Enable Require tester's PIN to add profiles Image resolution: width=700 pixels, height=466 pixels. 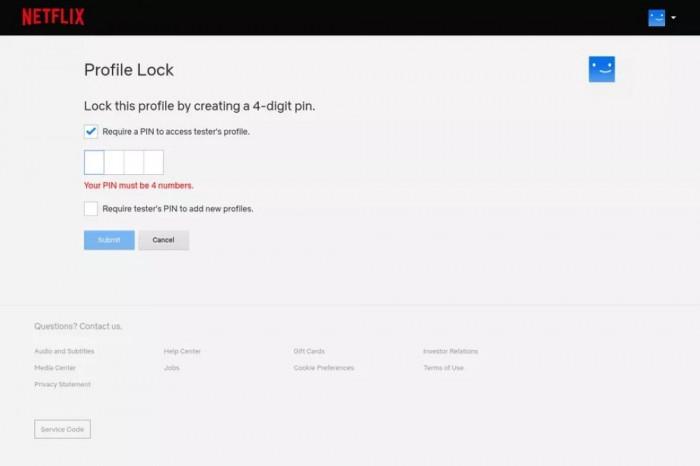click(x=91, y=208)
